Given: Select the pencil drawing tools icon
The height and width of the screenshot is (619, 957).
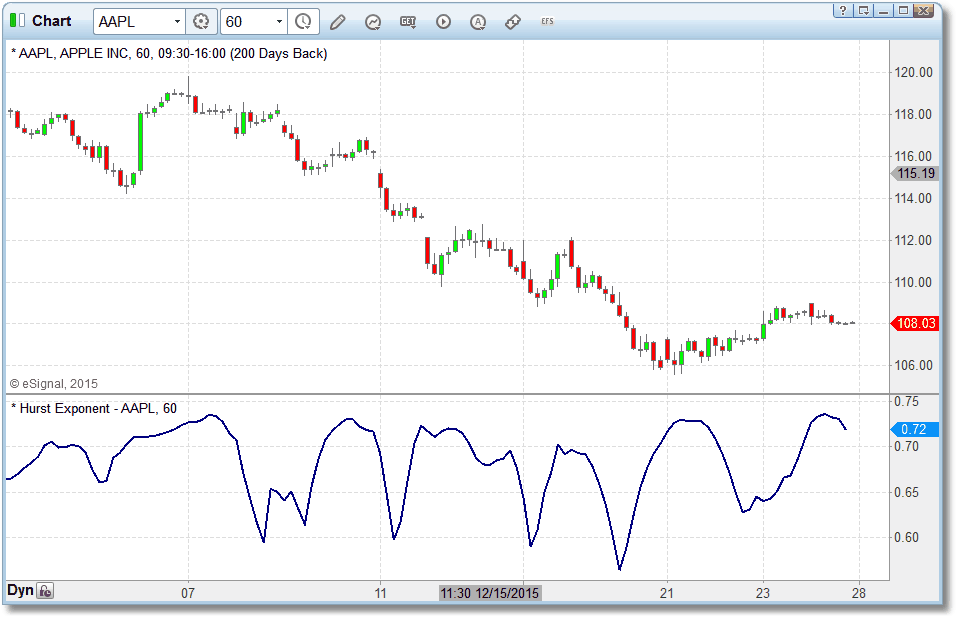Looking at the screenshot, I should coord(338,22).
